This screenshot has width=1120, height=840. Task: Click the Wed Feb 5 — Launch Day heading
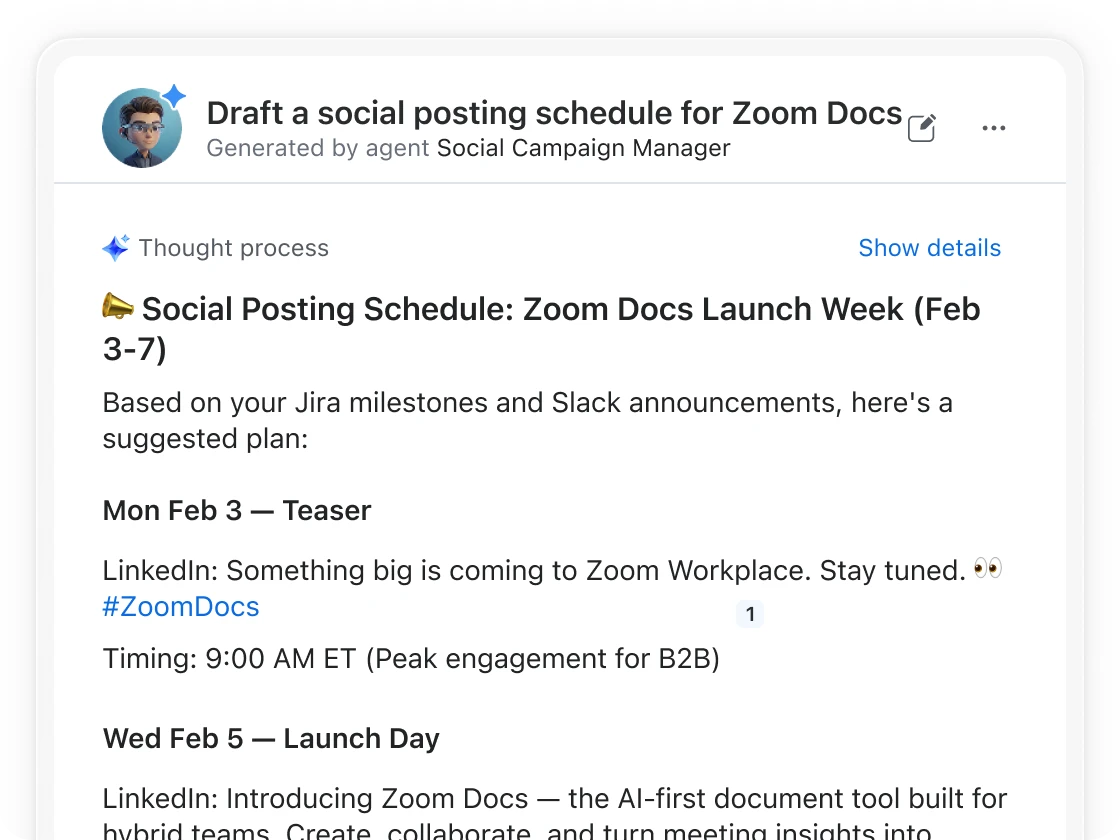click(271, 739)
